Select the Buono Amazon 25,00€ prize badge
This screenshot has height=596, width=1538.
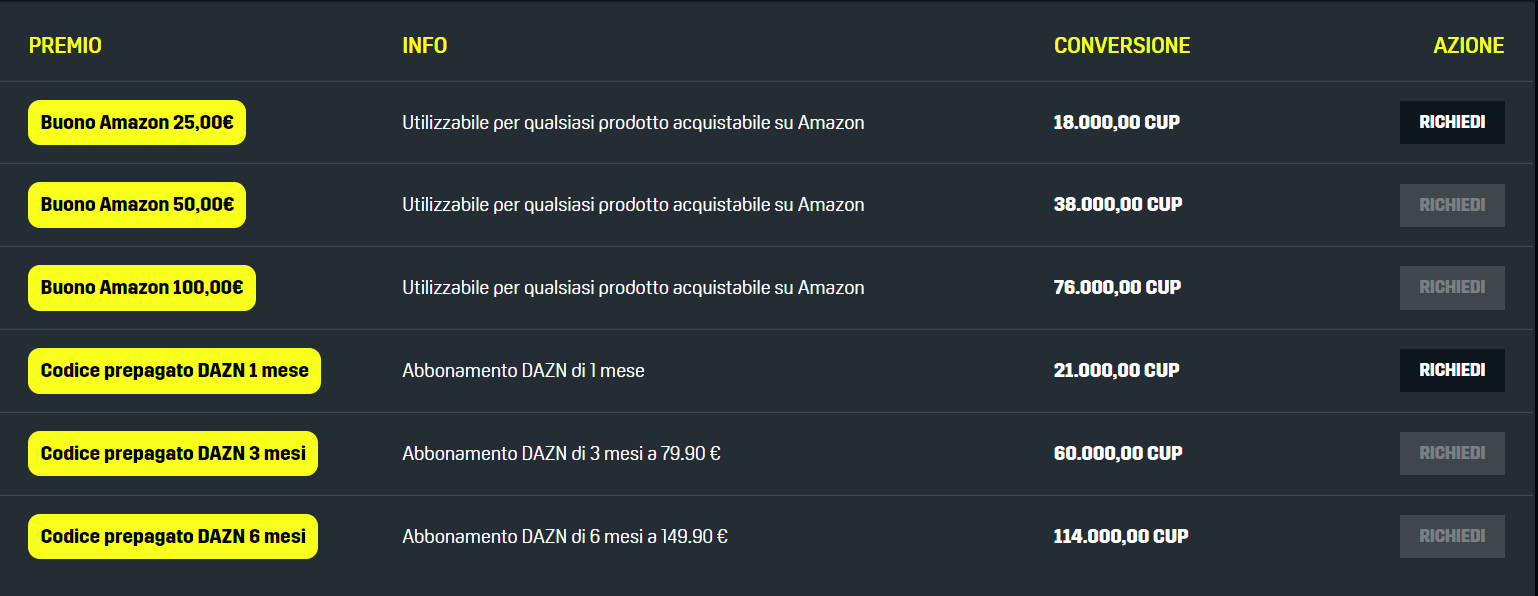tap(136, 122)
